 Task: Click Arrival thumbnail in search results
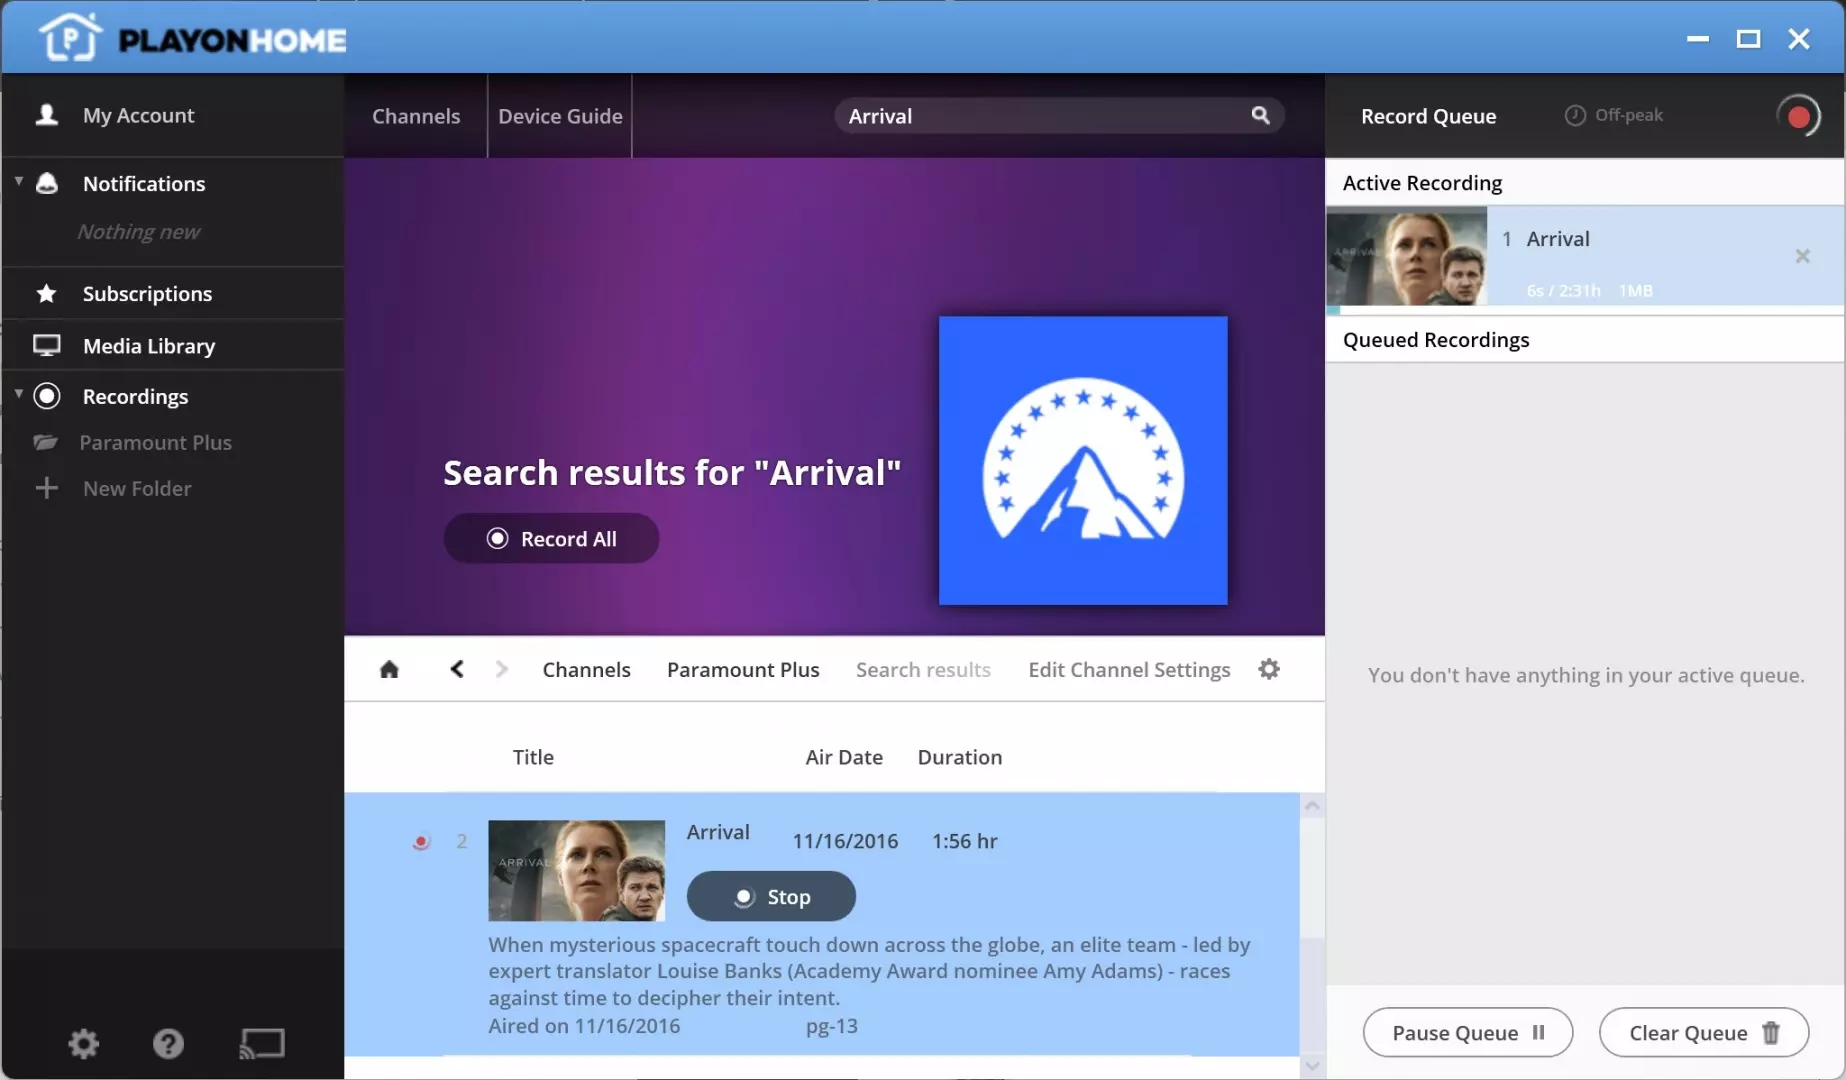coord(576,870)
